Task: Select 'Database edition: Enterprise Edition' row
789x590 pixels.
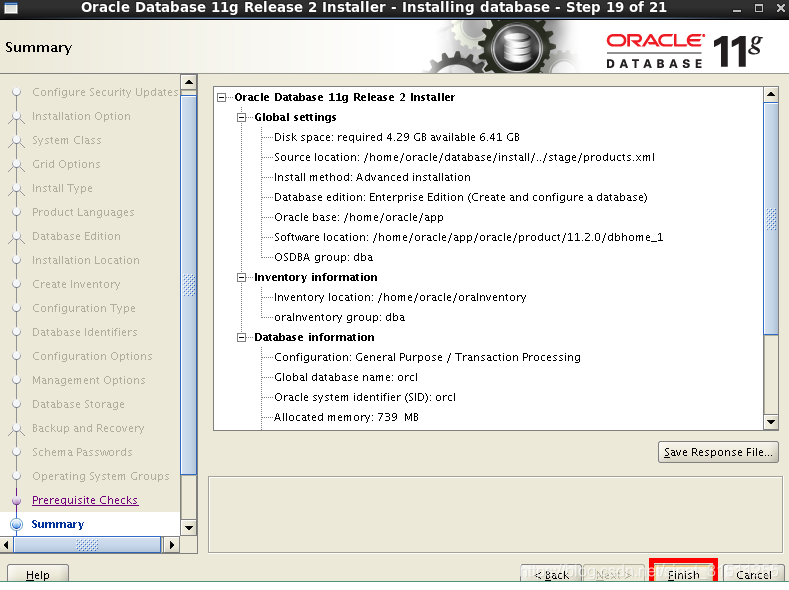Action: click(x=460, y=197)
